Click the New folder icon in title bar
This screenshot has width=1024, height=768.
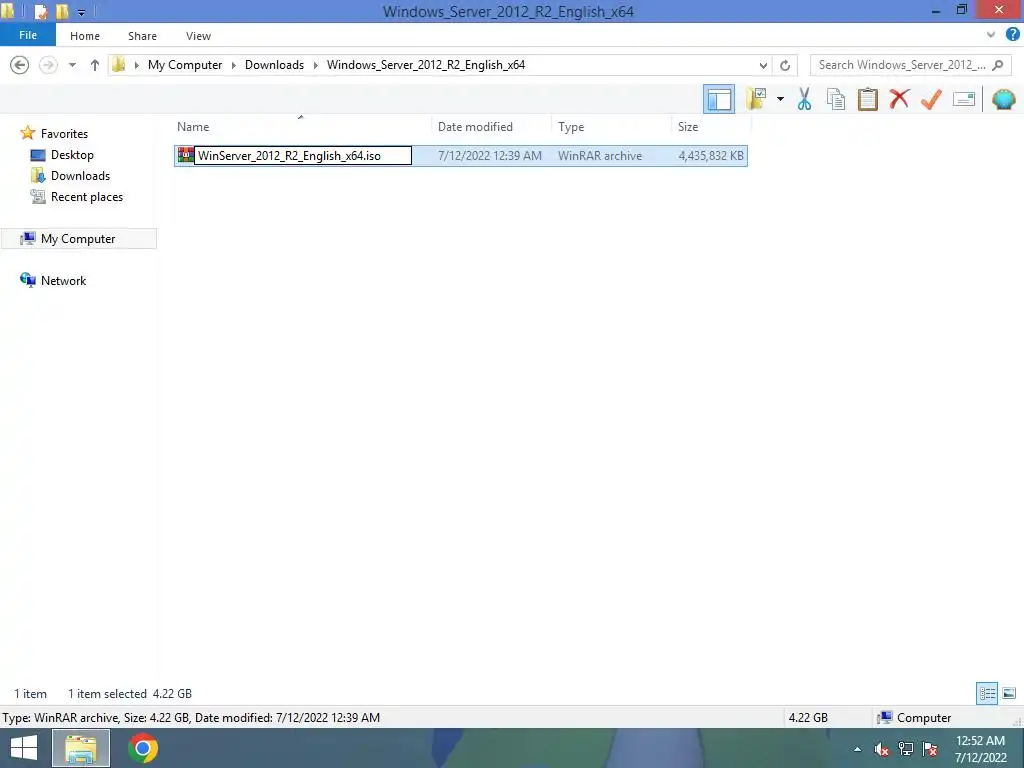point(62,11)
